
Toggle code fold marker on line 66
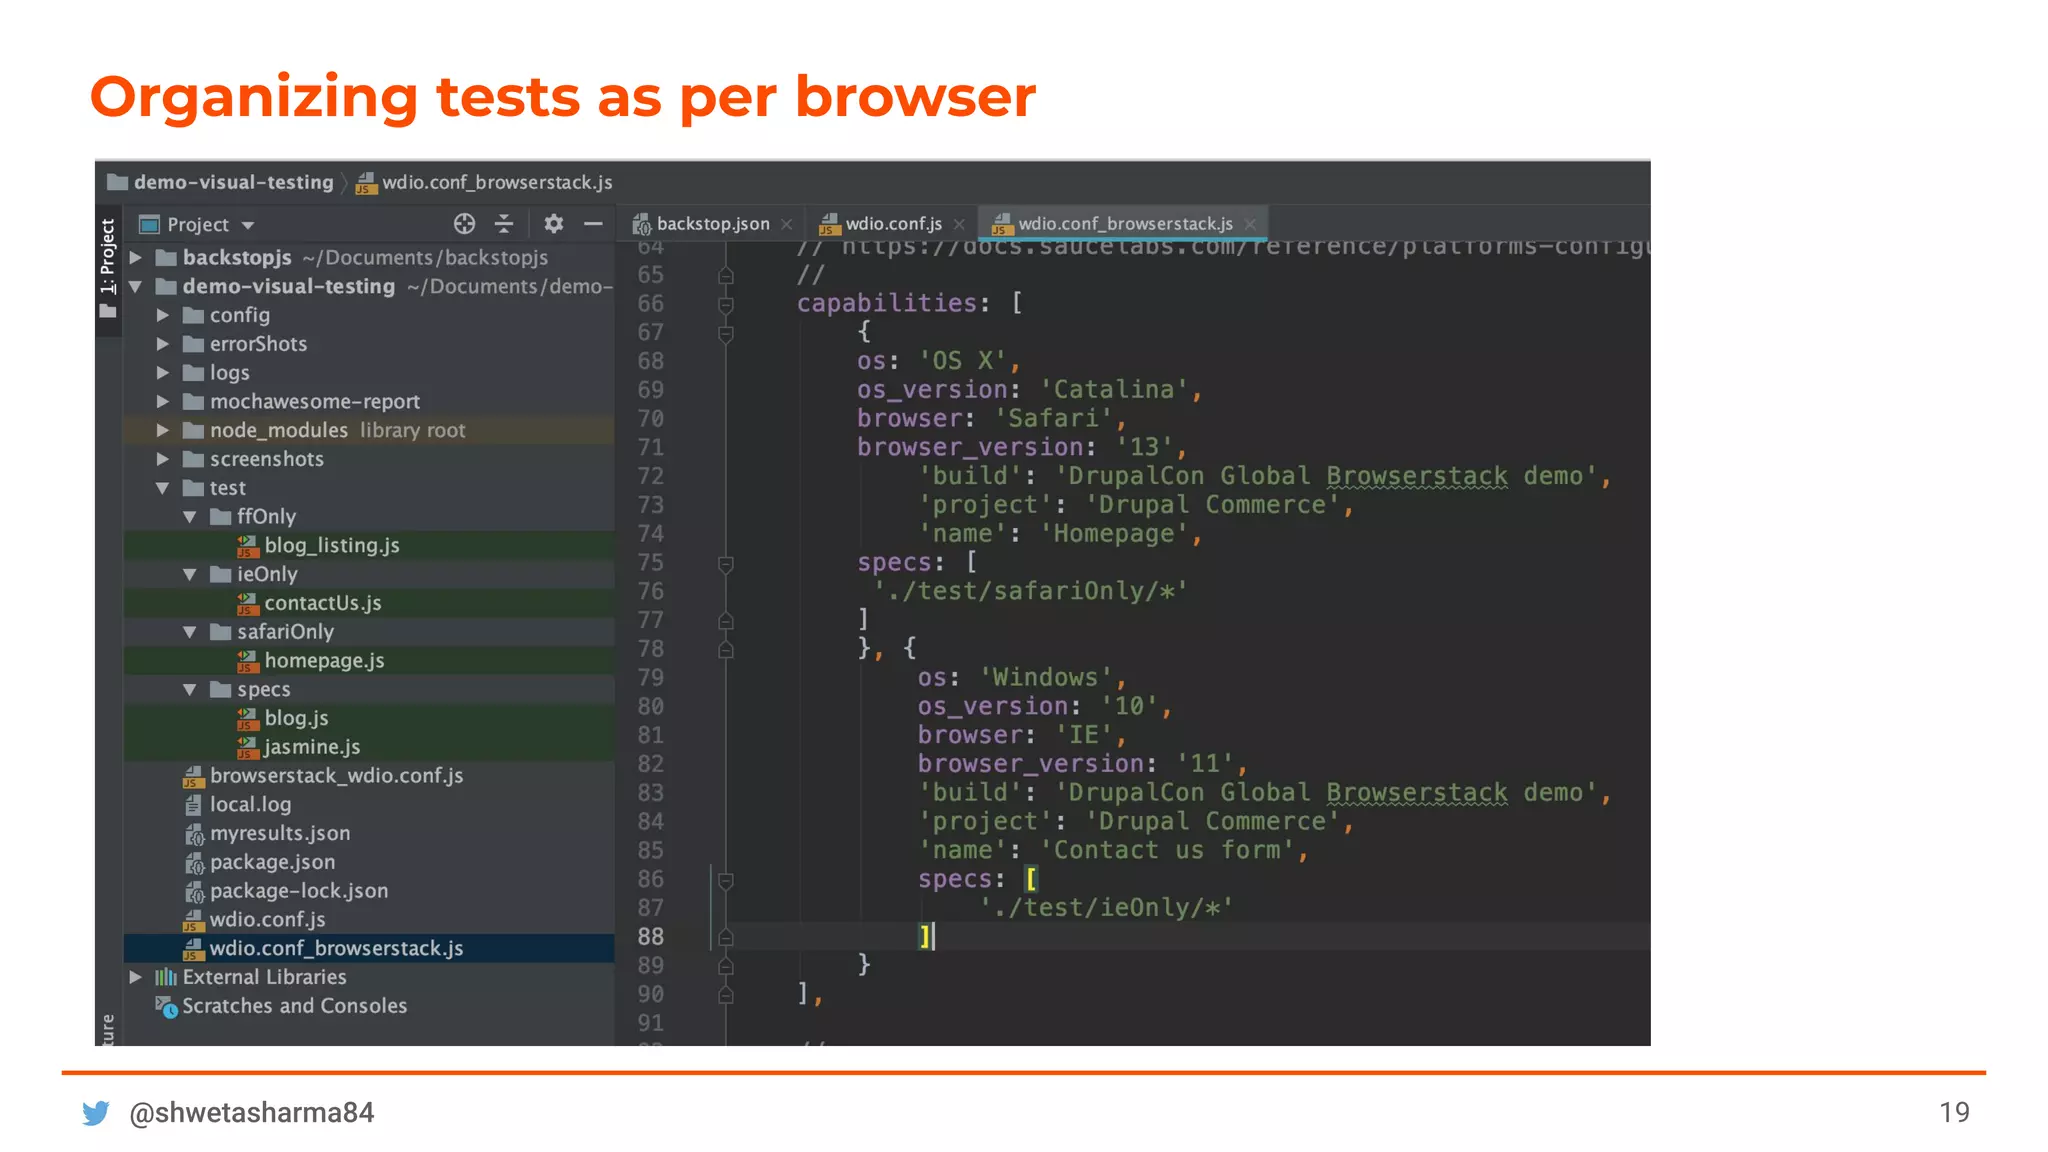tap(726, 304)
